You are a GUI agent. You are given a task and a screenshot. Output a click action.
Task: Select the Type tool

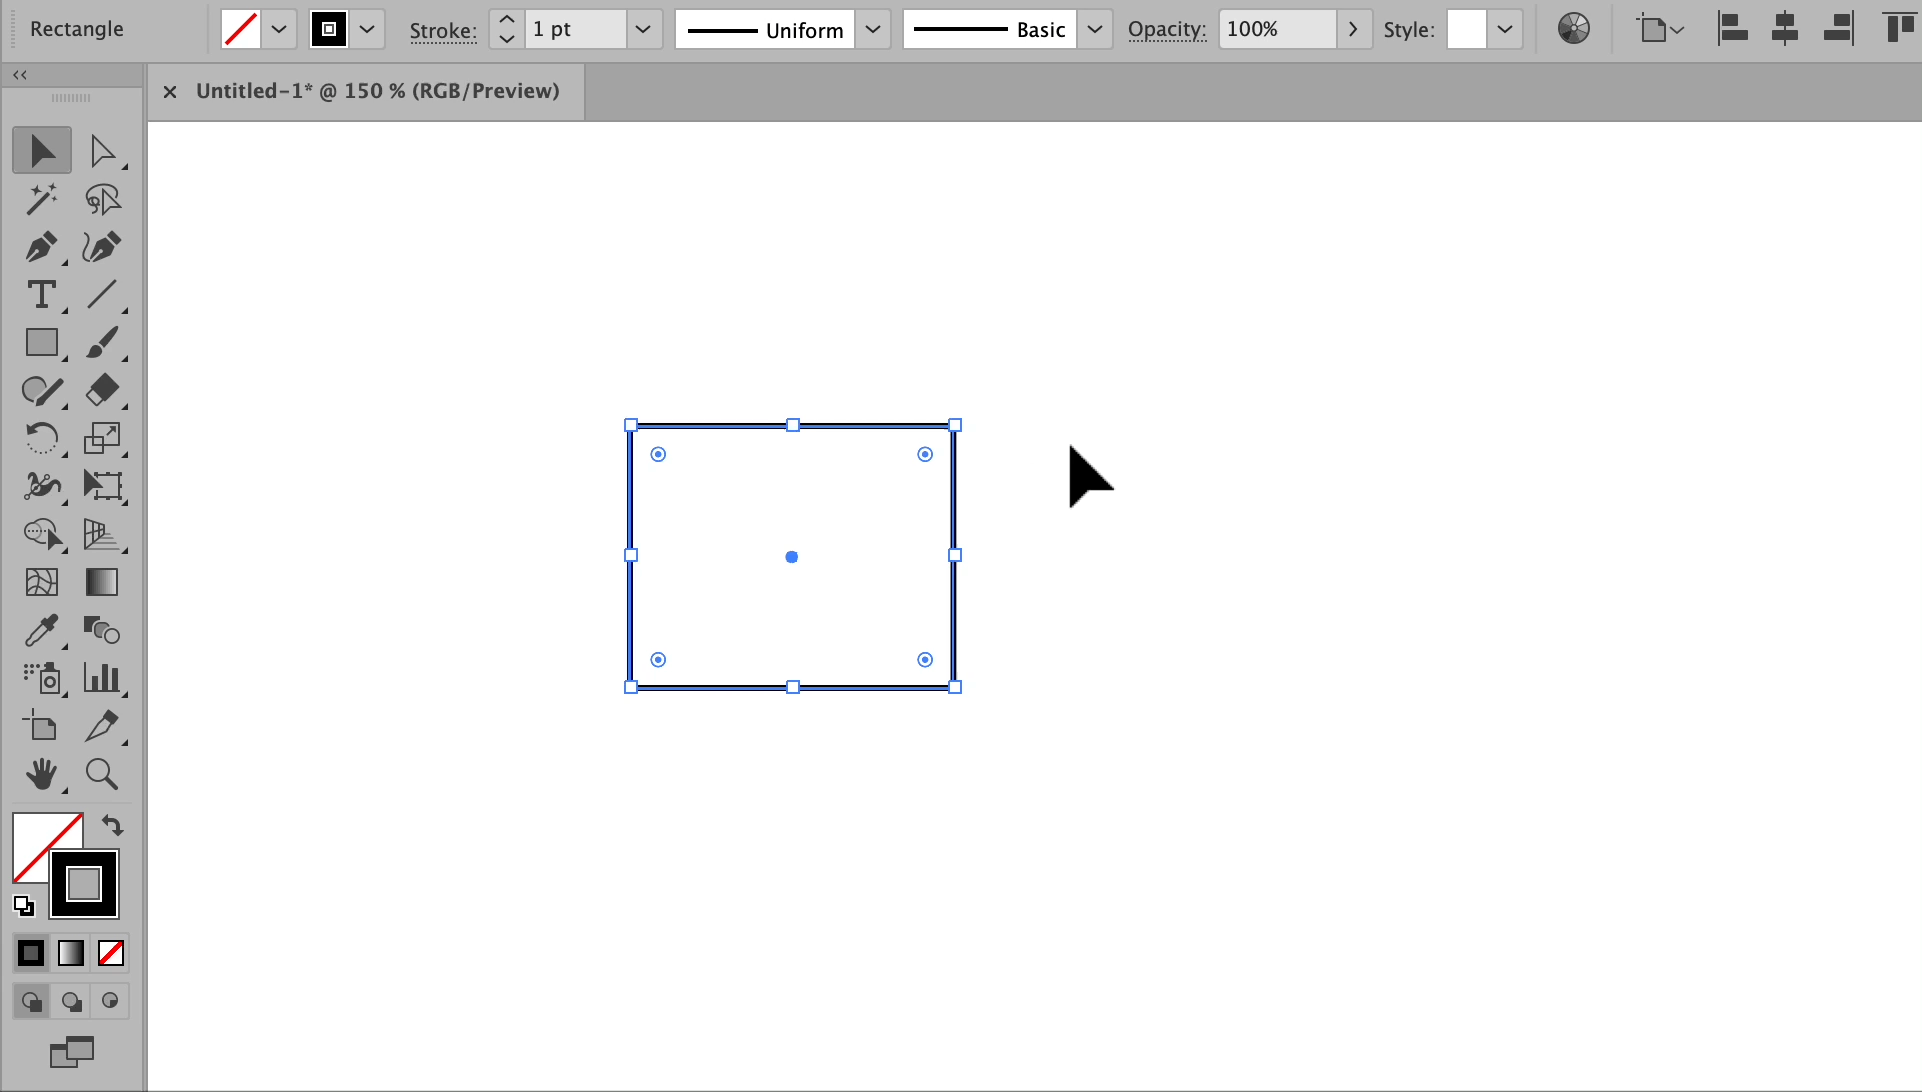tap(41, 295)
